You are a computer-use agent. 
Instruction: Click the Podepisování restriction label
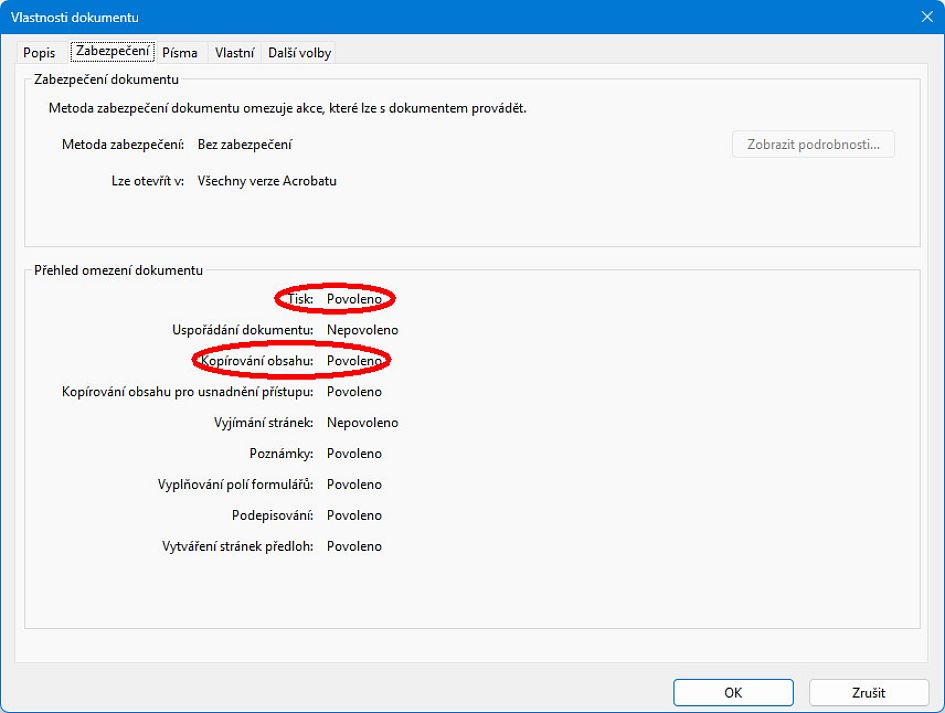coord(272,516)
